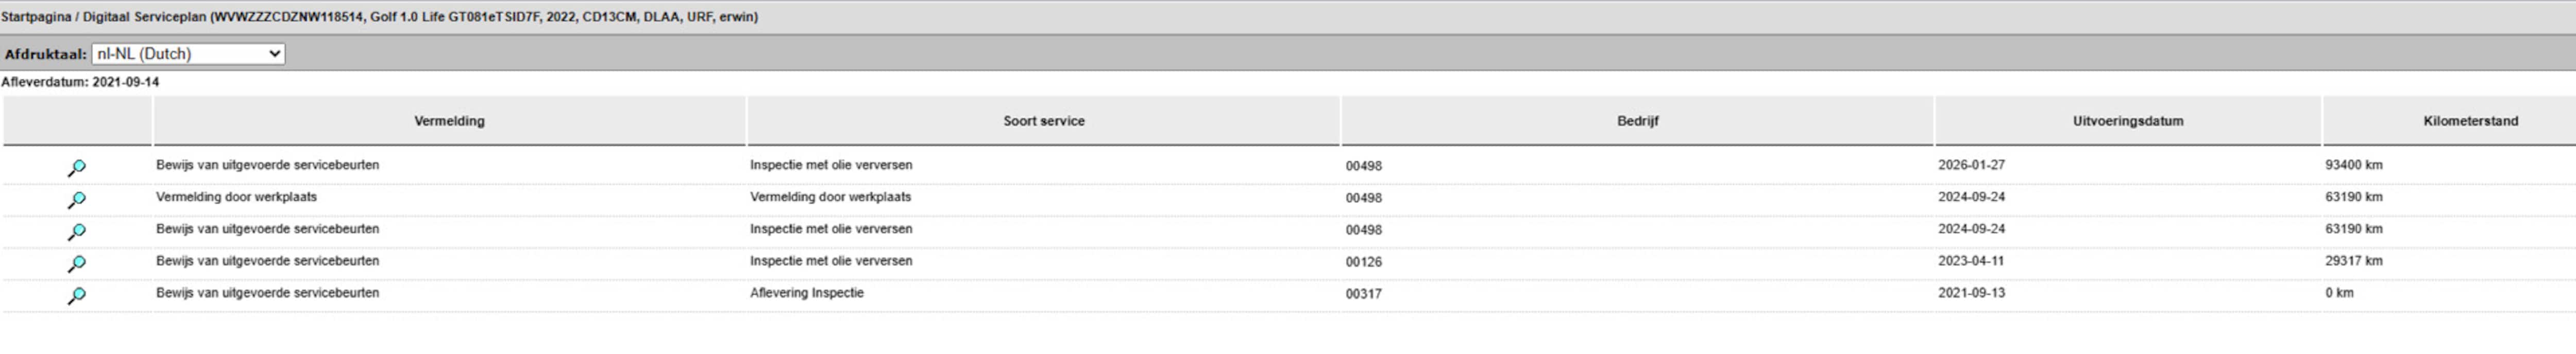Click the 93400 km mileage cell
The height and width of the screenshot is (354, 2576).
tap(2354, 165)
